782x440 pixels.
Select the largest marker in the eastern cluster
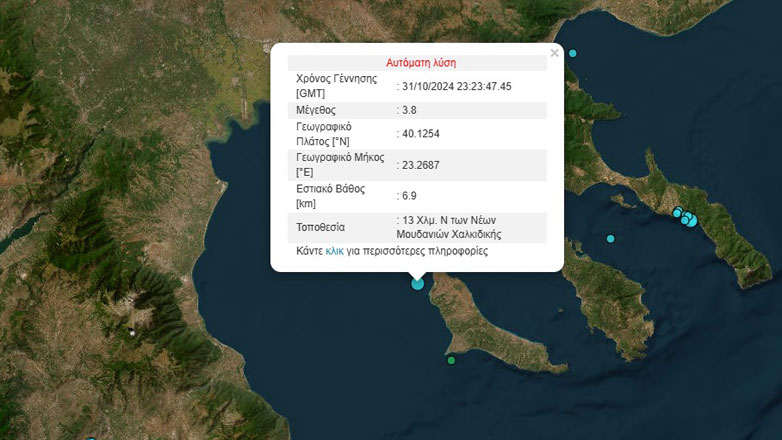pos(691,220)
